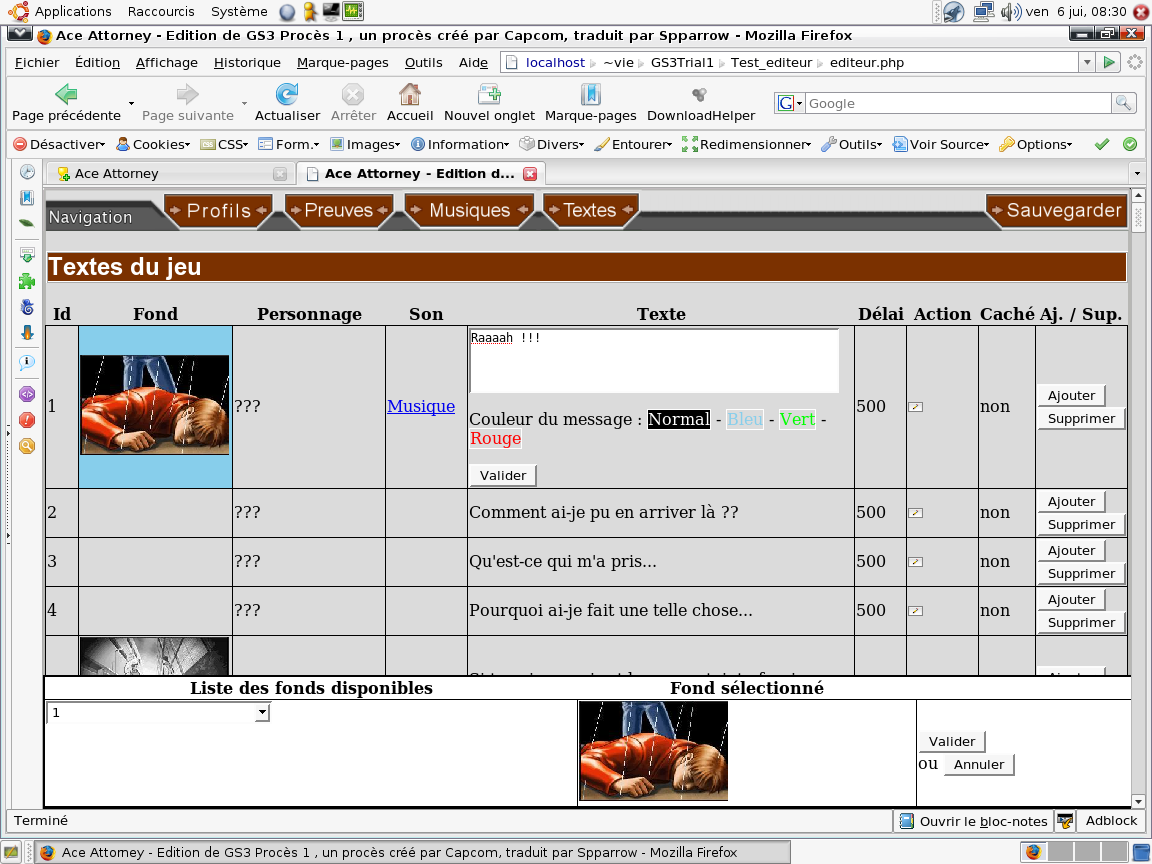Open the Historique menu
Viewport: 1152px width, 864px height.
(x=247, y=62)
